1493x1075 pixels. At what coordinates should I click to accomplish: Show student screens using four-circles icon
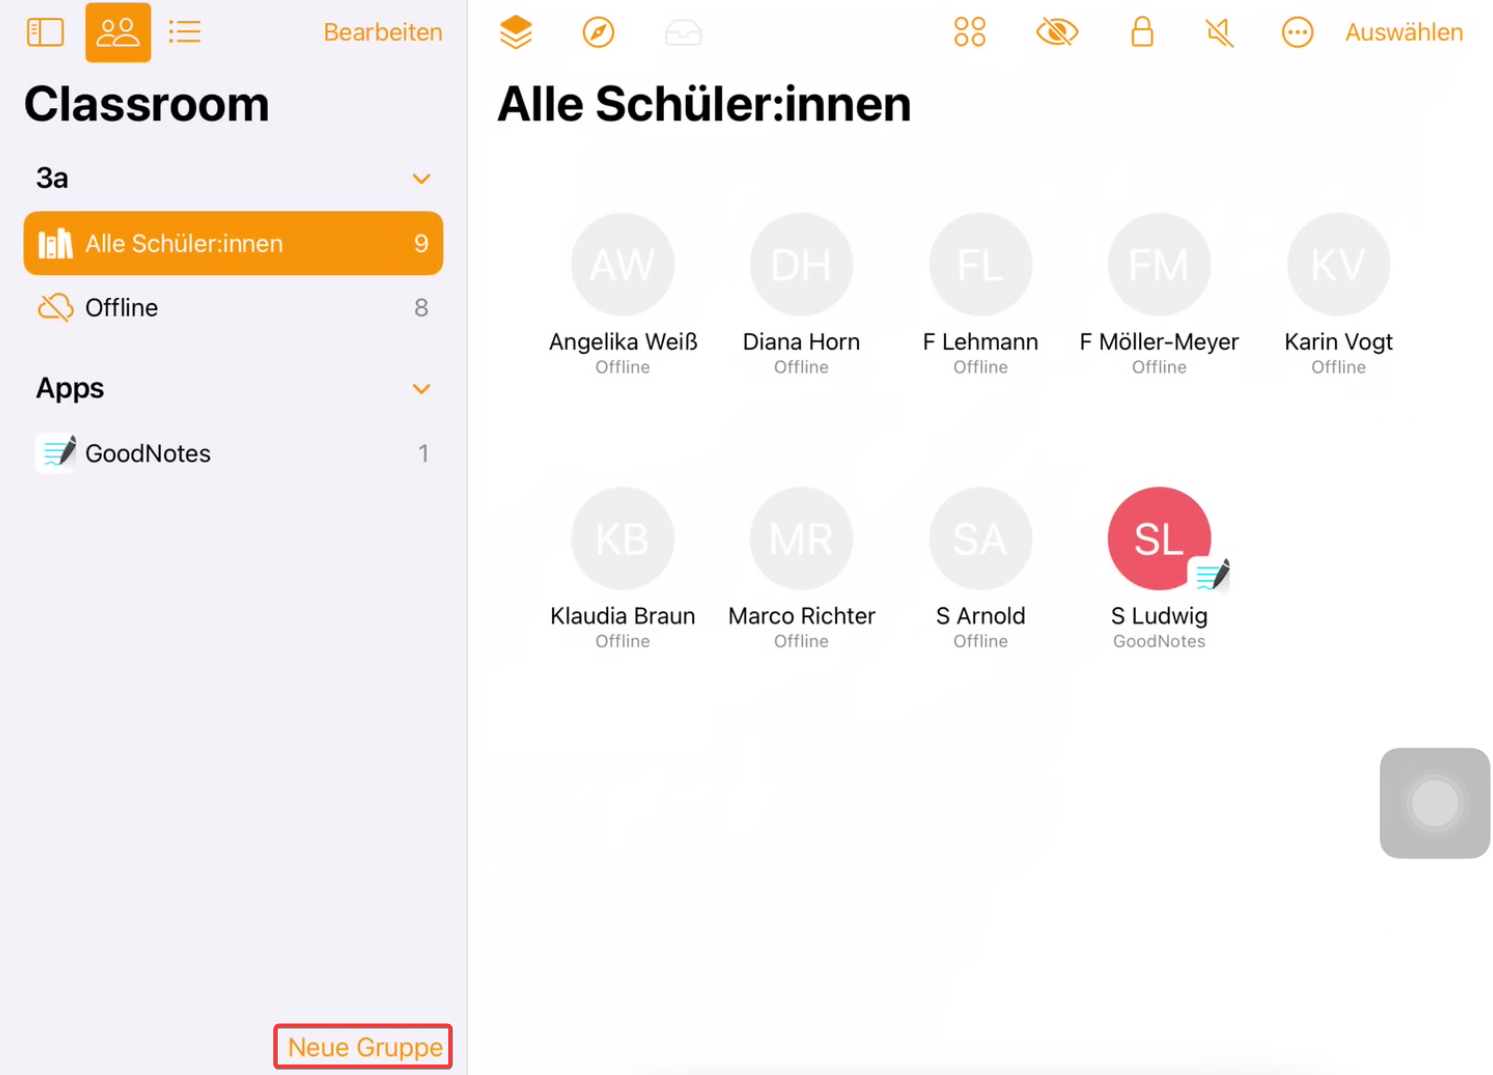pyautogui.click(x=969, y=32)
